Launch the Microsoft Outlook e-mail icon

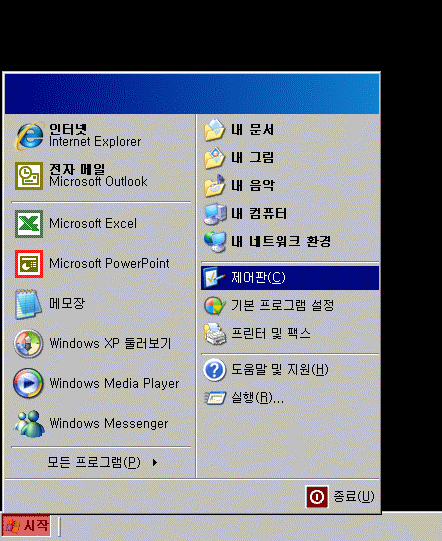(x=29, y=176)
